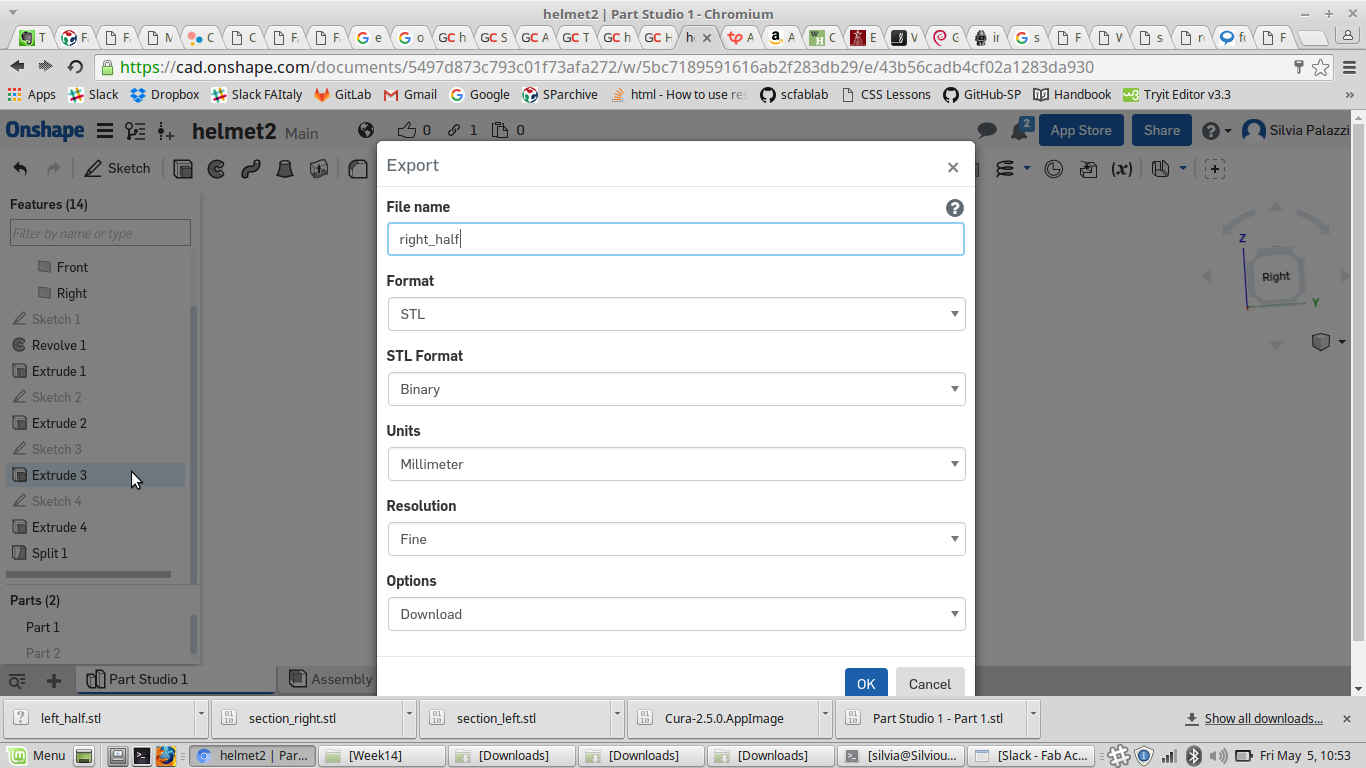Click the copies count icon
The width and height of the screenshot is (1366, 768).
coord(501,130)
